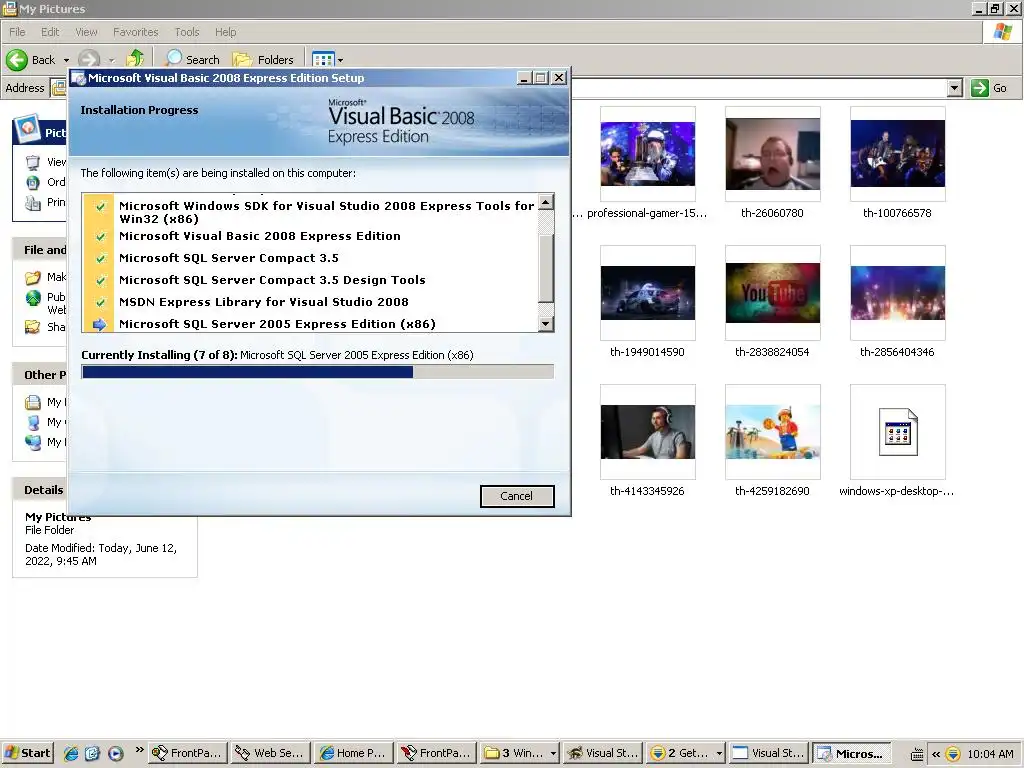Select the th-26060780 picture thumbnail

click(773, 154)
